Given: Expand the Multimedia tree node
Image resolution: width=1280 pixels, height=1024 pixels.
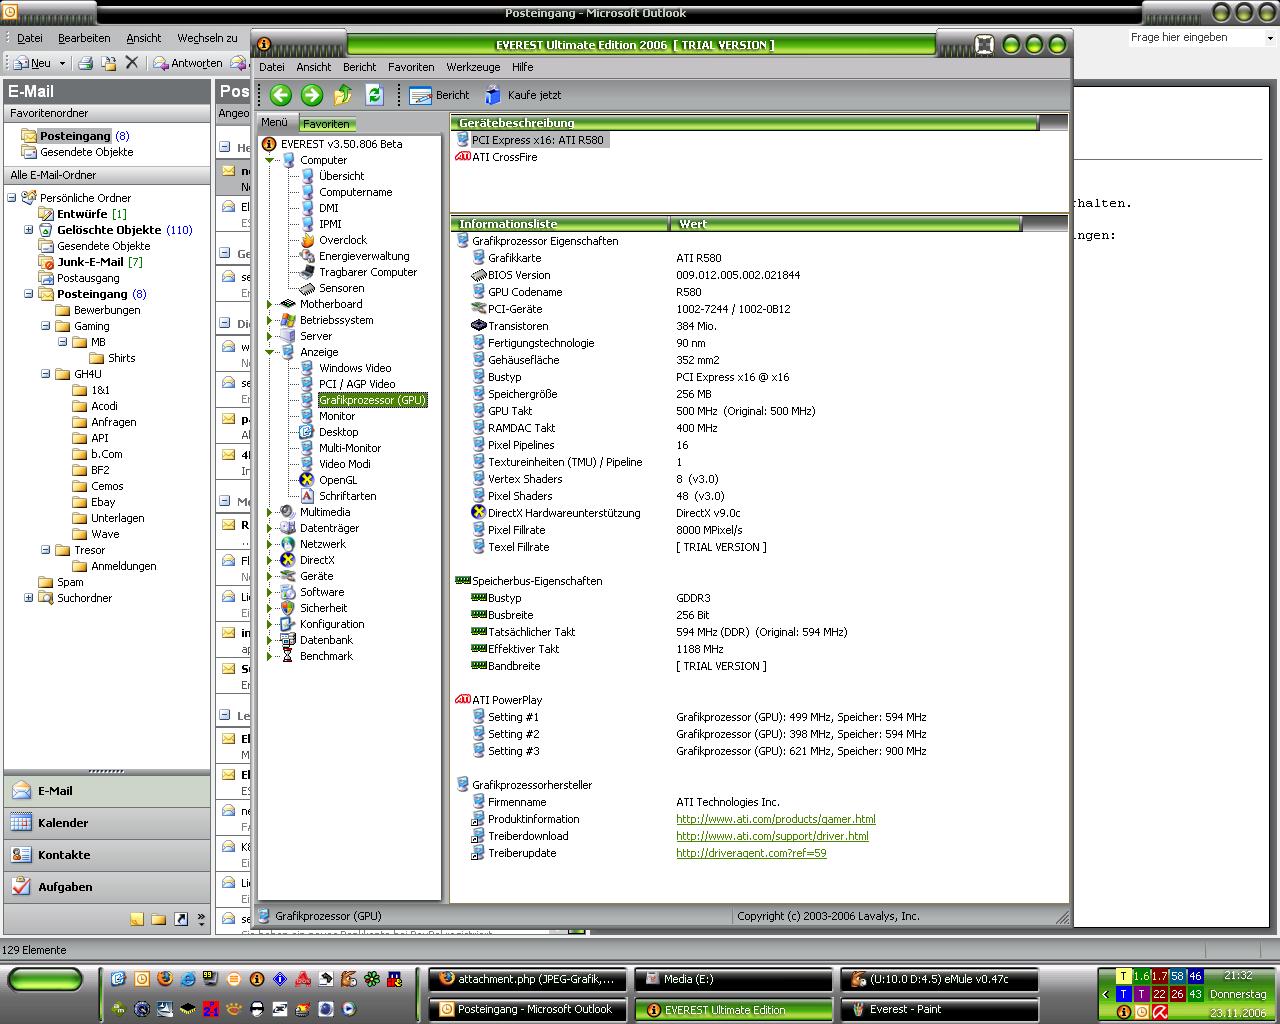Looking at the screenshot, I should [x=270, y=512].
